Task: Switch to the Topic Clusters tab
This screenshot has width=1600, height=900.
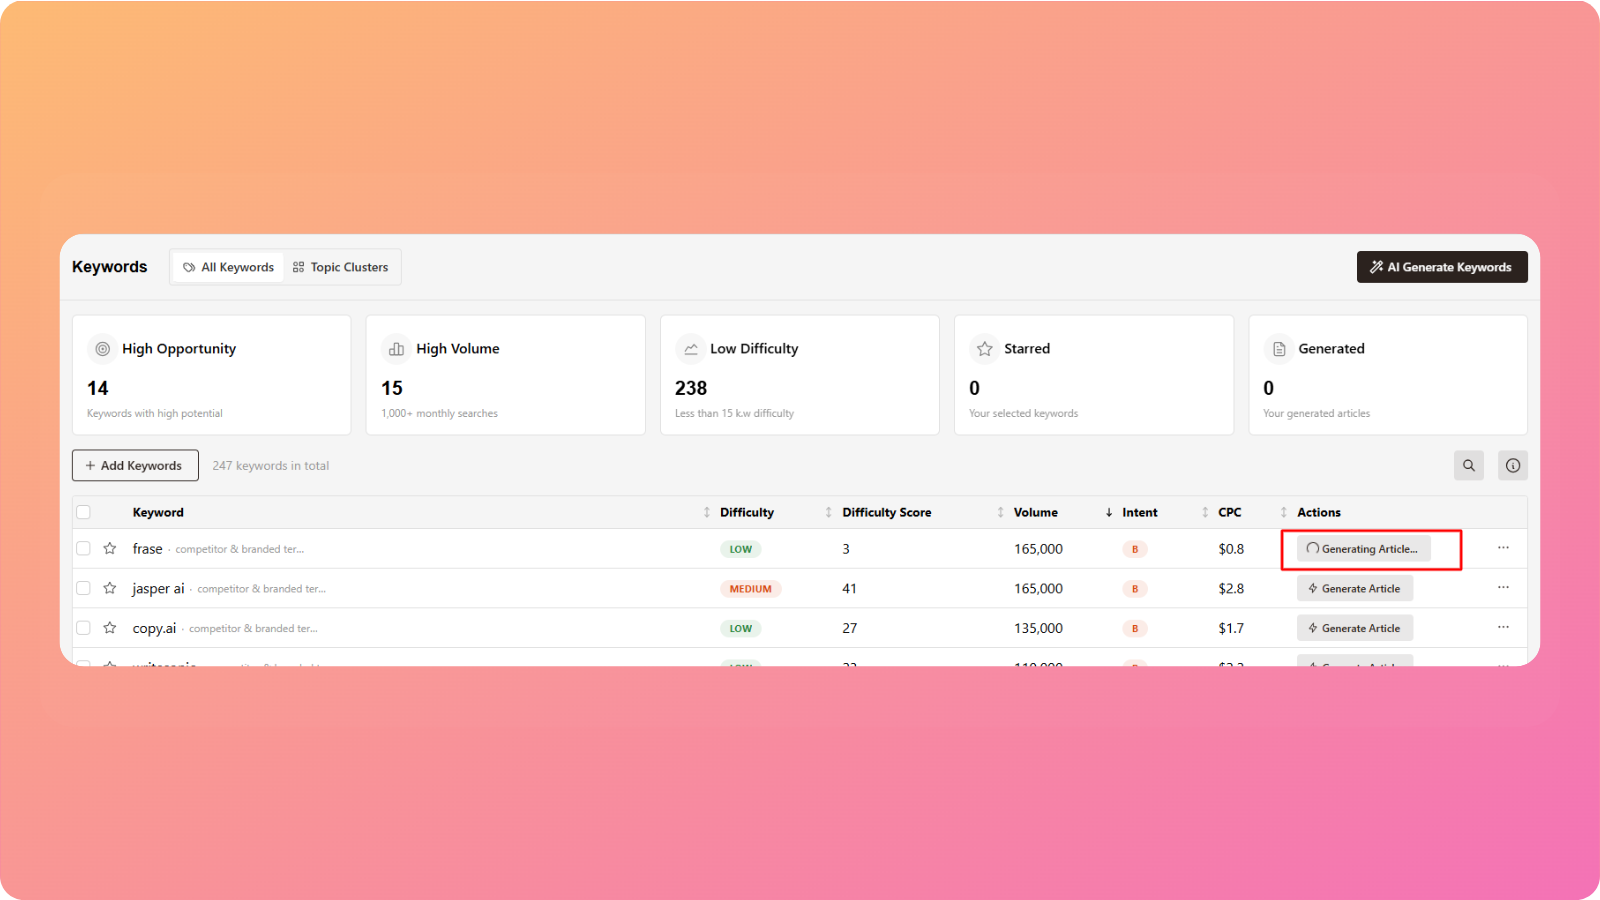Action: click(340, 267)
